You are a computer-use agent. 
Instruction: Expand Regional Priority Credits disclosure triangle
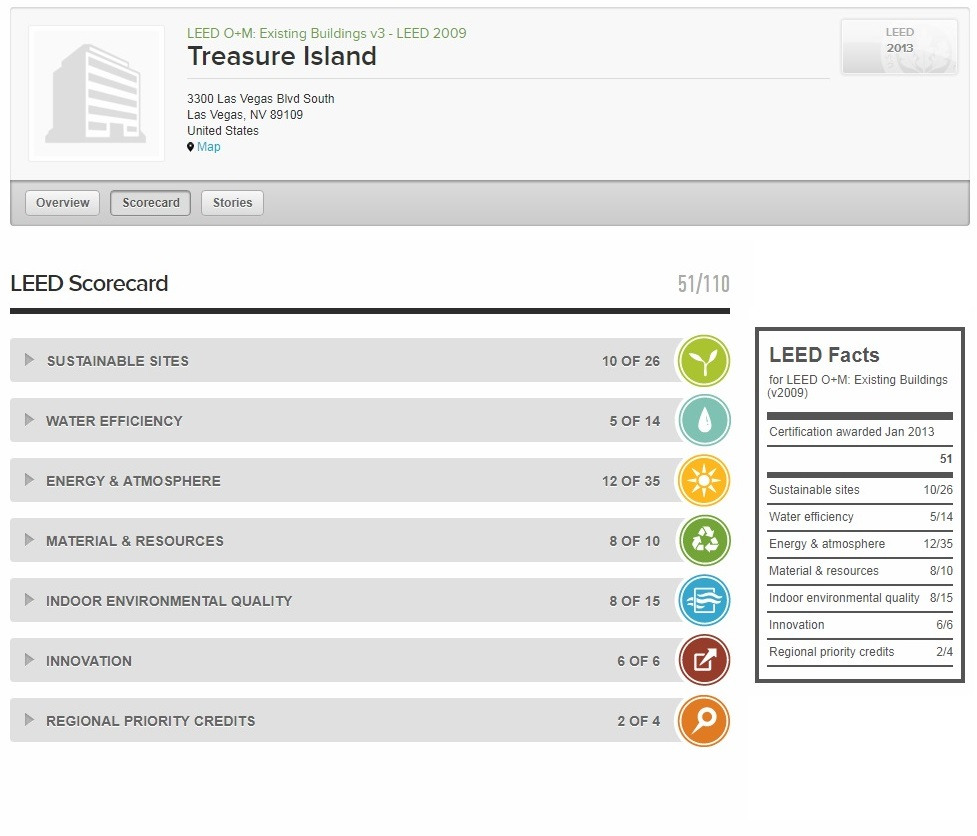(x=29, y=720)
